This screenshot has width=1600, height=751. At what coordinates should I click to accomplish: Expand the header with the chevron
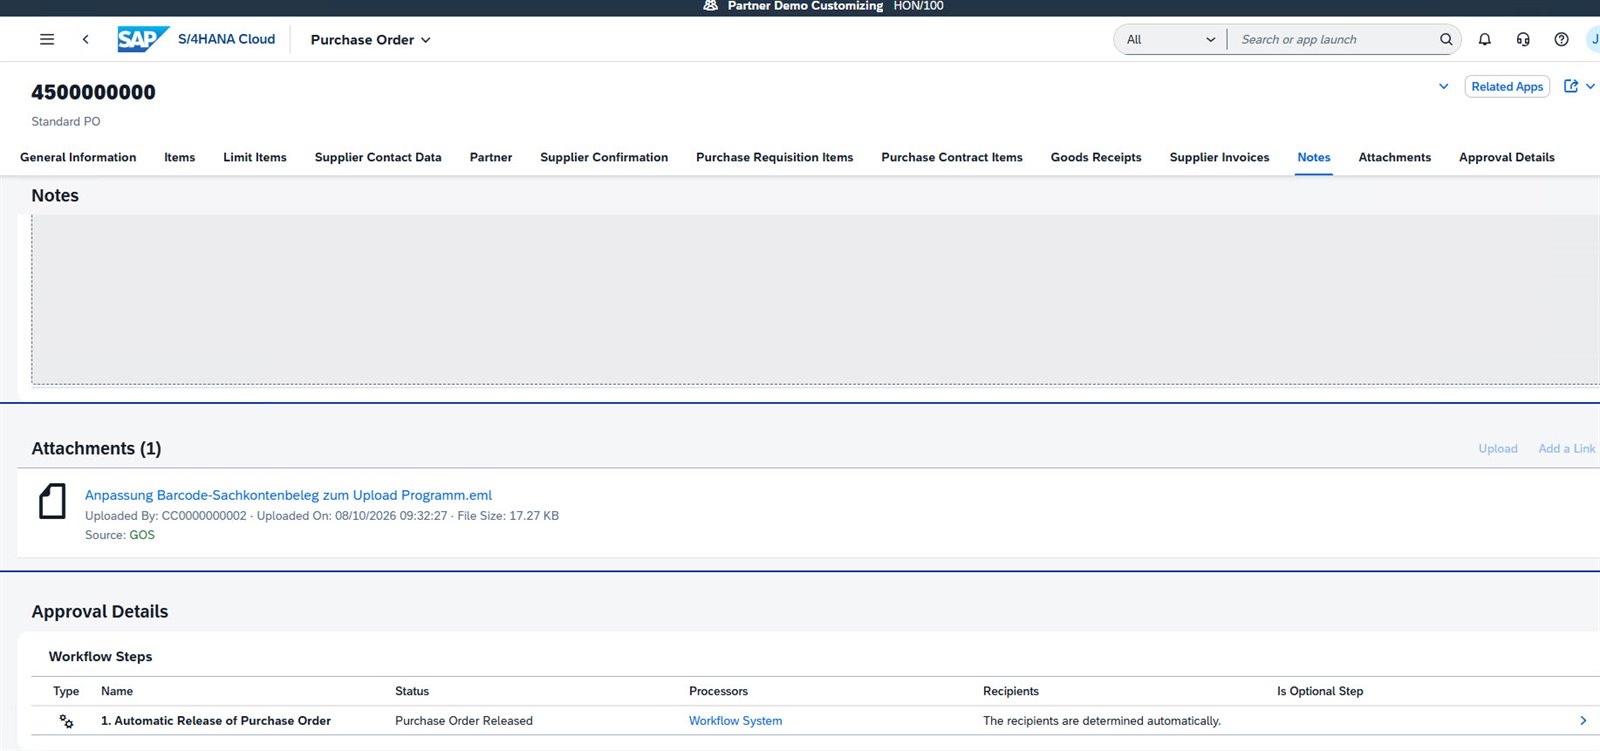(x=1443, y=87)
